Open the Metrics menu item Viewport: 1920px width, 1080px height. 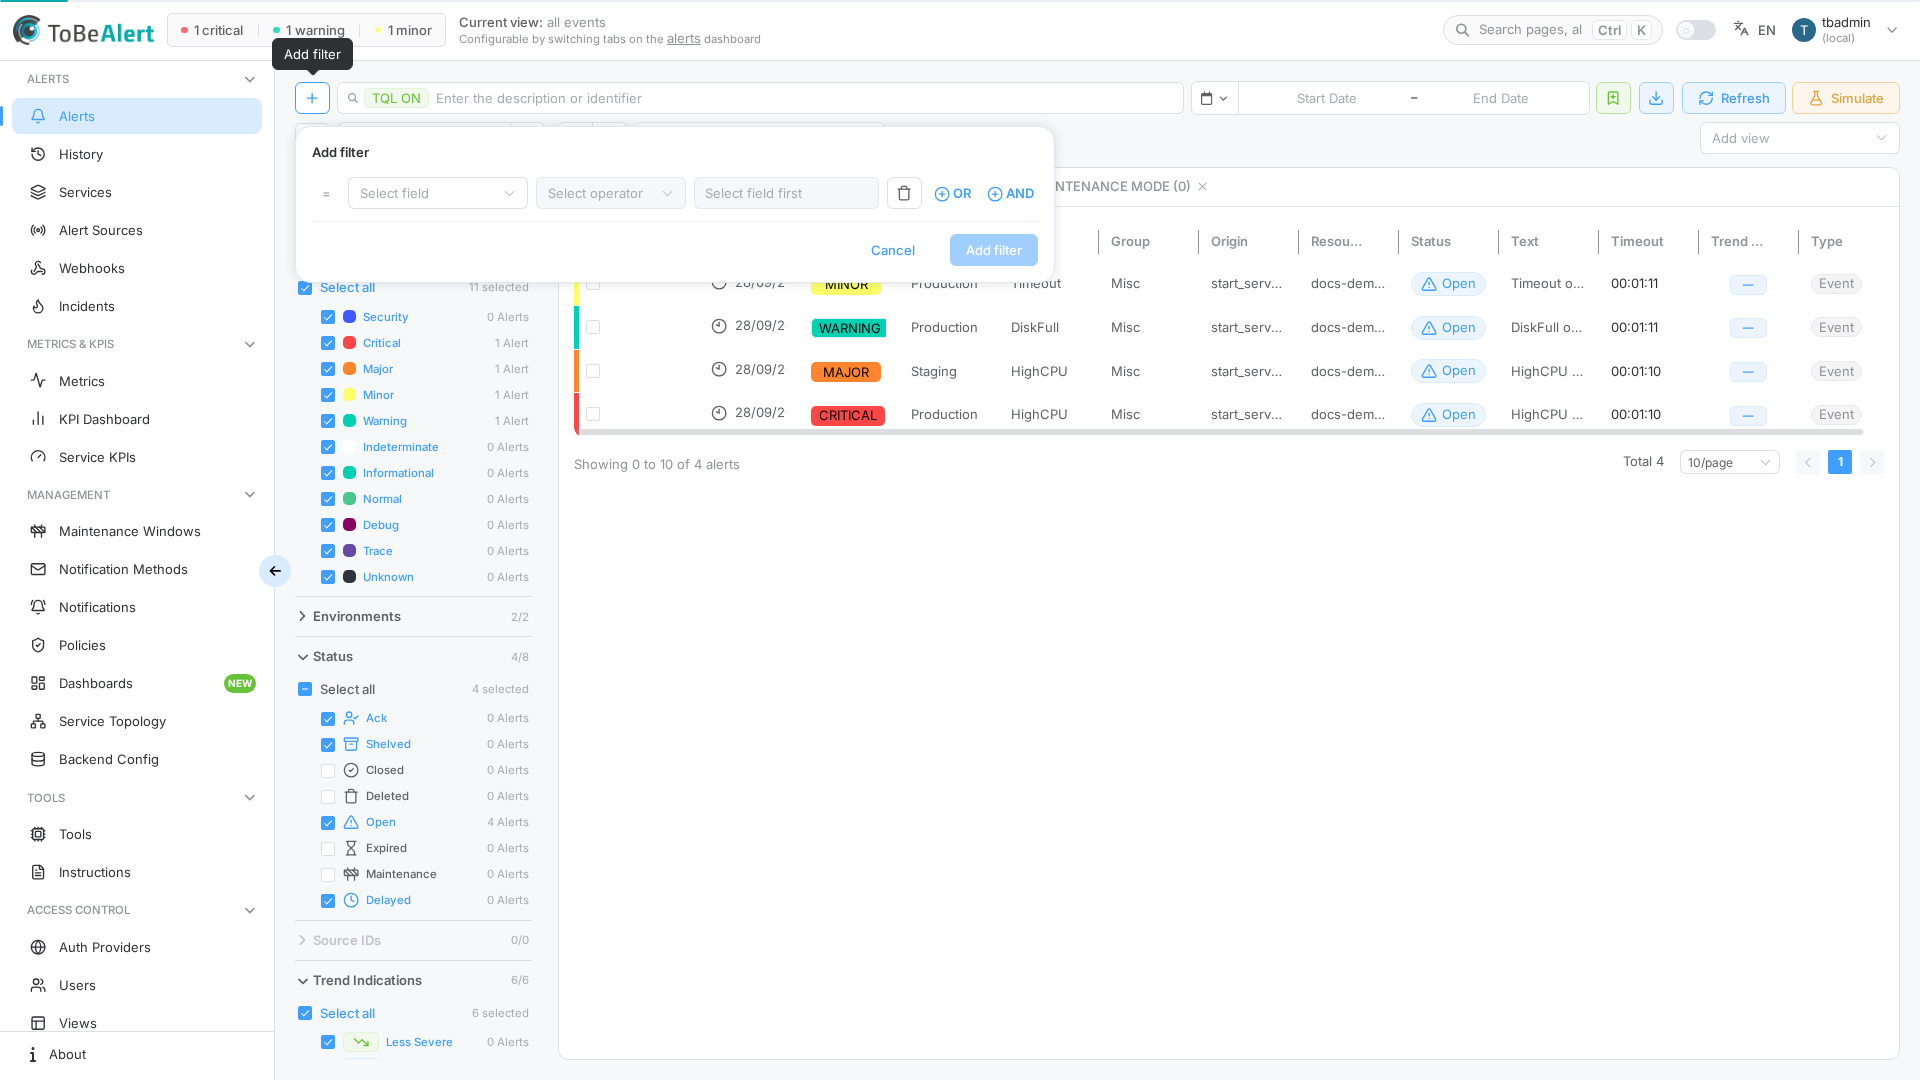click(x=137, y=381)
